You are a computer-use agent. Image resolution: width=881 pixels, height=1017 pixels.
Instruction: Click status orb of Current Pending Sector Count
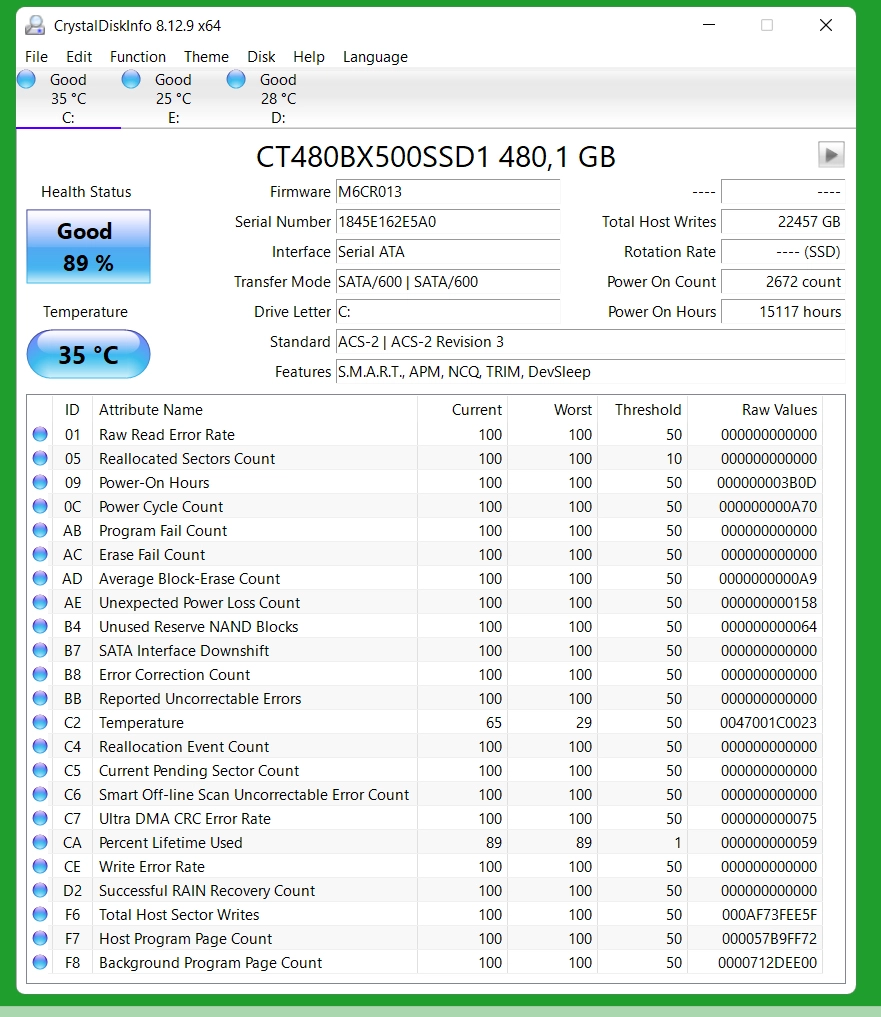click(x=40, y=770)
